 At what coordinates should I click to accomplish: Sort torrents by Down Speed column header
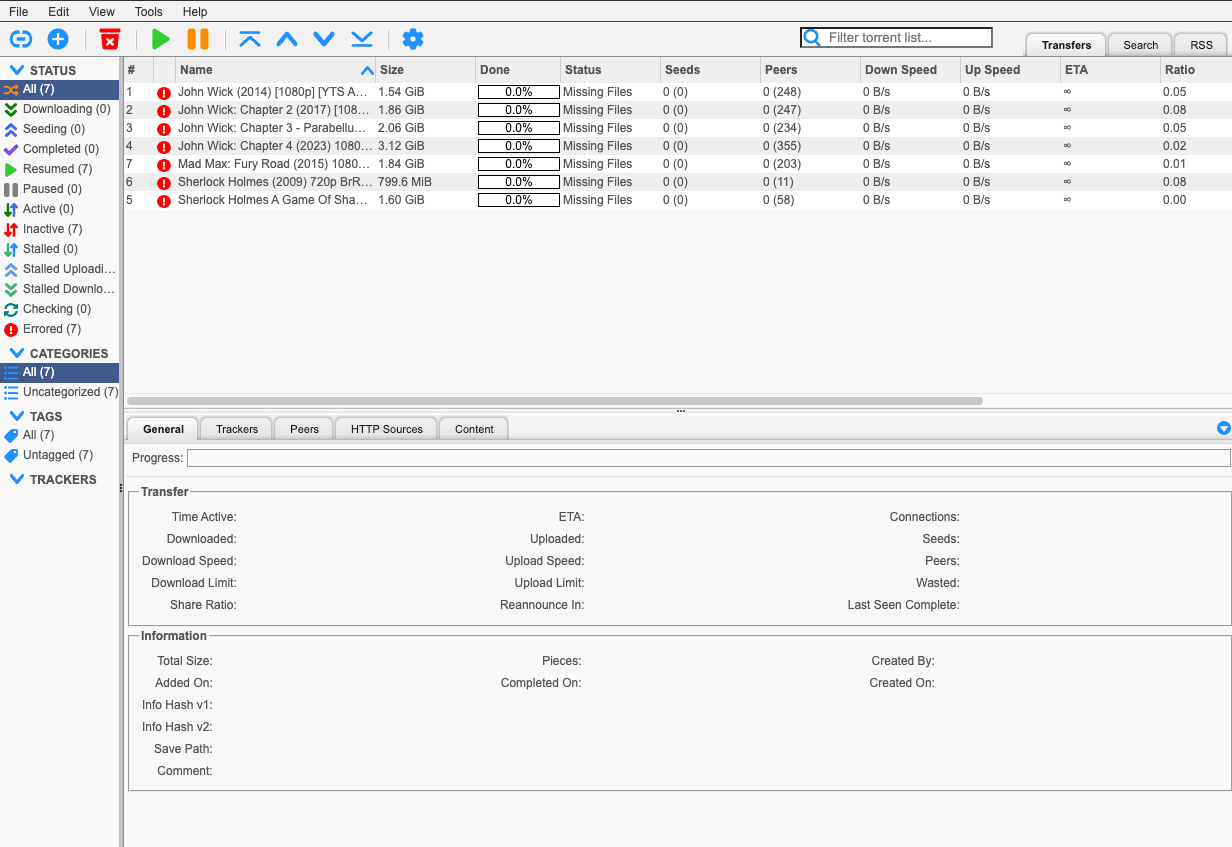(x=910, y=70)
